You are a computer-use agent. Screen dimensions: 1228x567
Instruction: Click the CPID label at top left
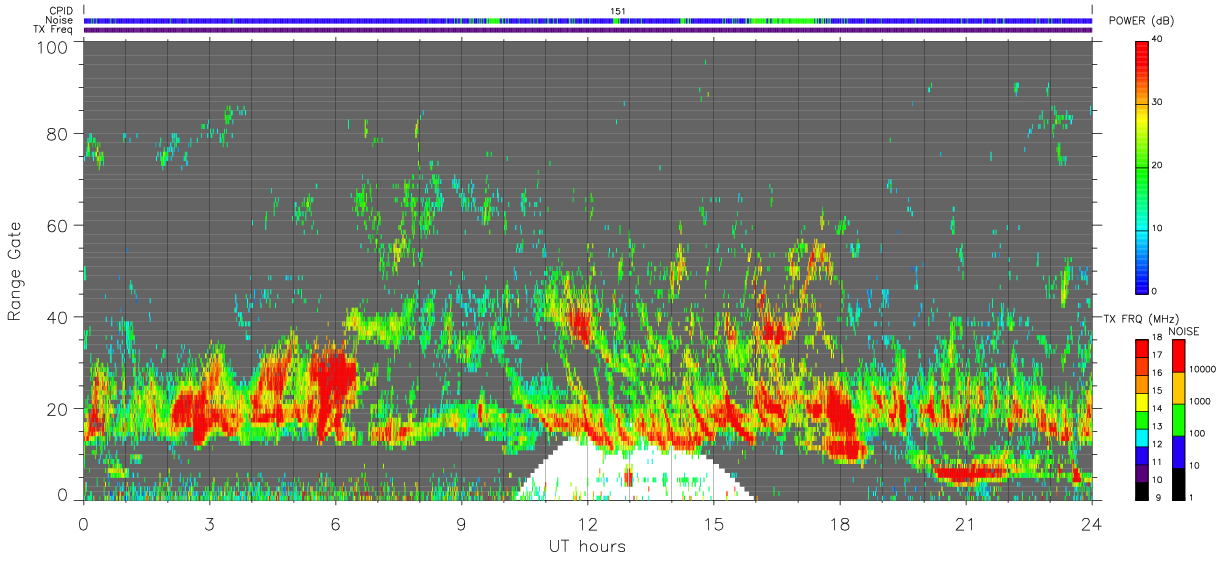(x=60, y=11)
